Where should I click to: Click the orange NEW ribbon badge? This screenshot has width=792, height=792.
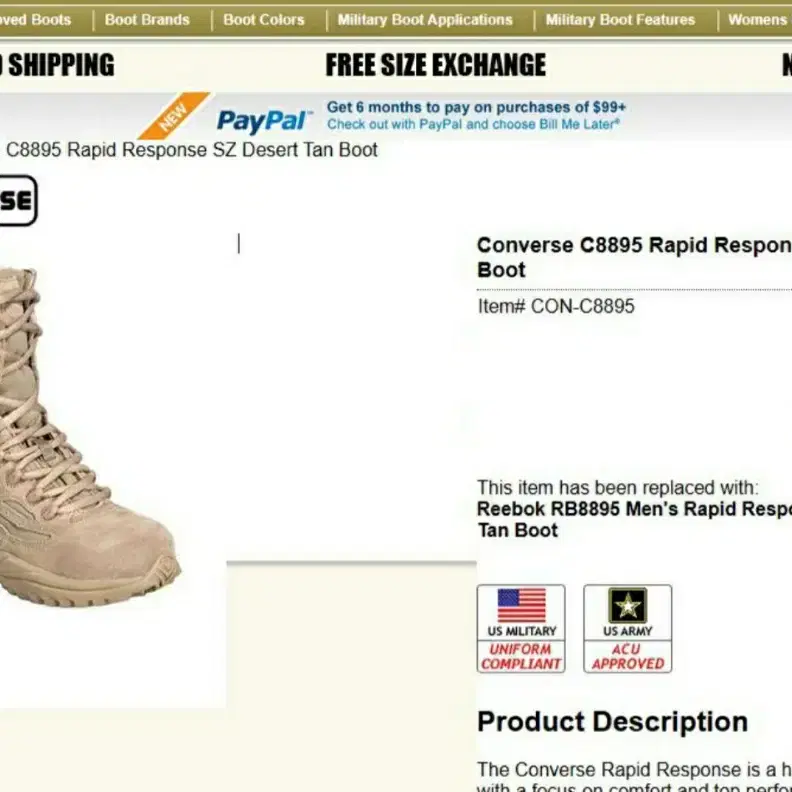175,116
